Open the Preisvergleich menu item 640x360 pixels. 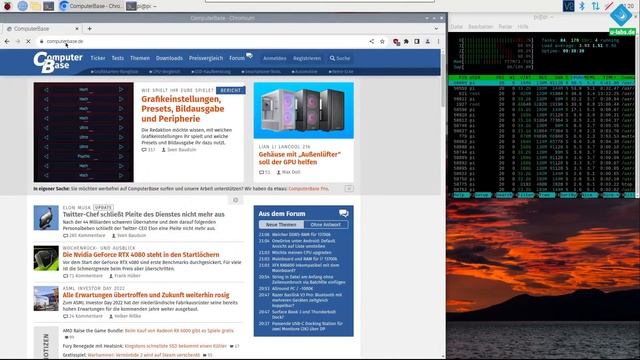[x=206, y=58]
